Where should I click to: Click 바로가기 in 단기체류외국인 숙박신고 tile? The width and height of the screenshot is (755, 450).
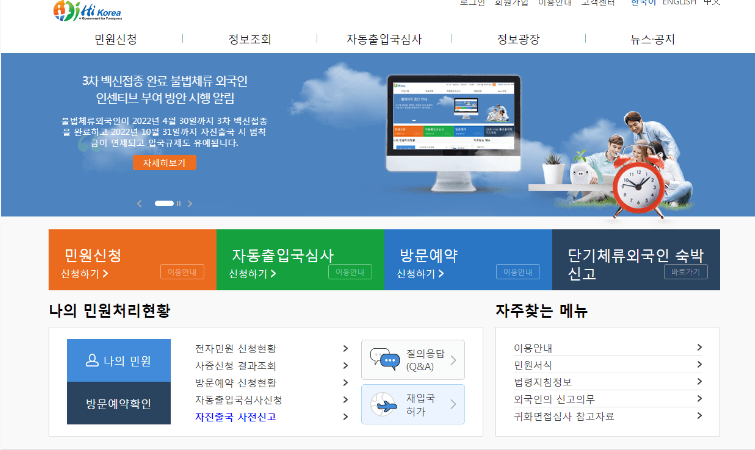click(686, 272)
